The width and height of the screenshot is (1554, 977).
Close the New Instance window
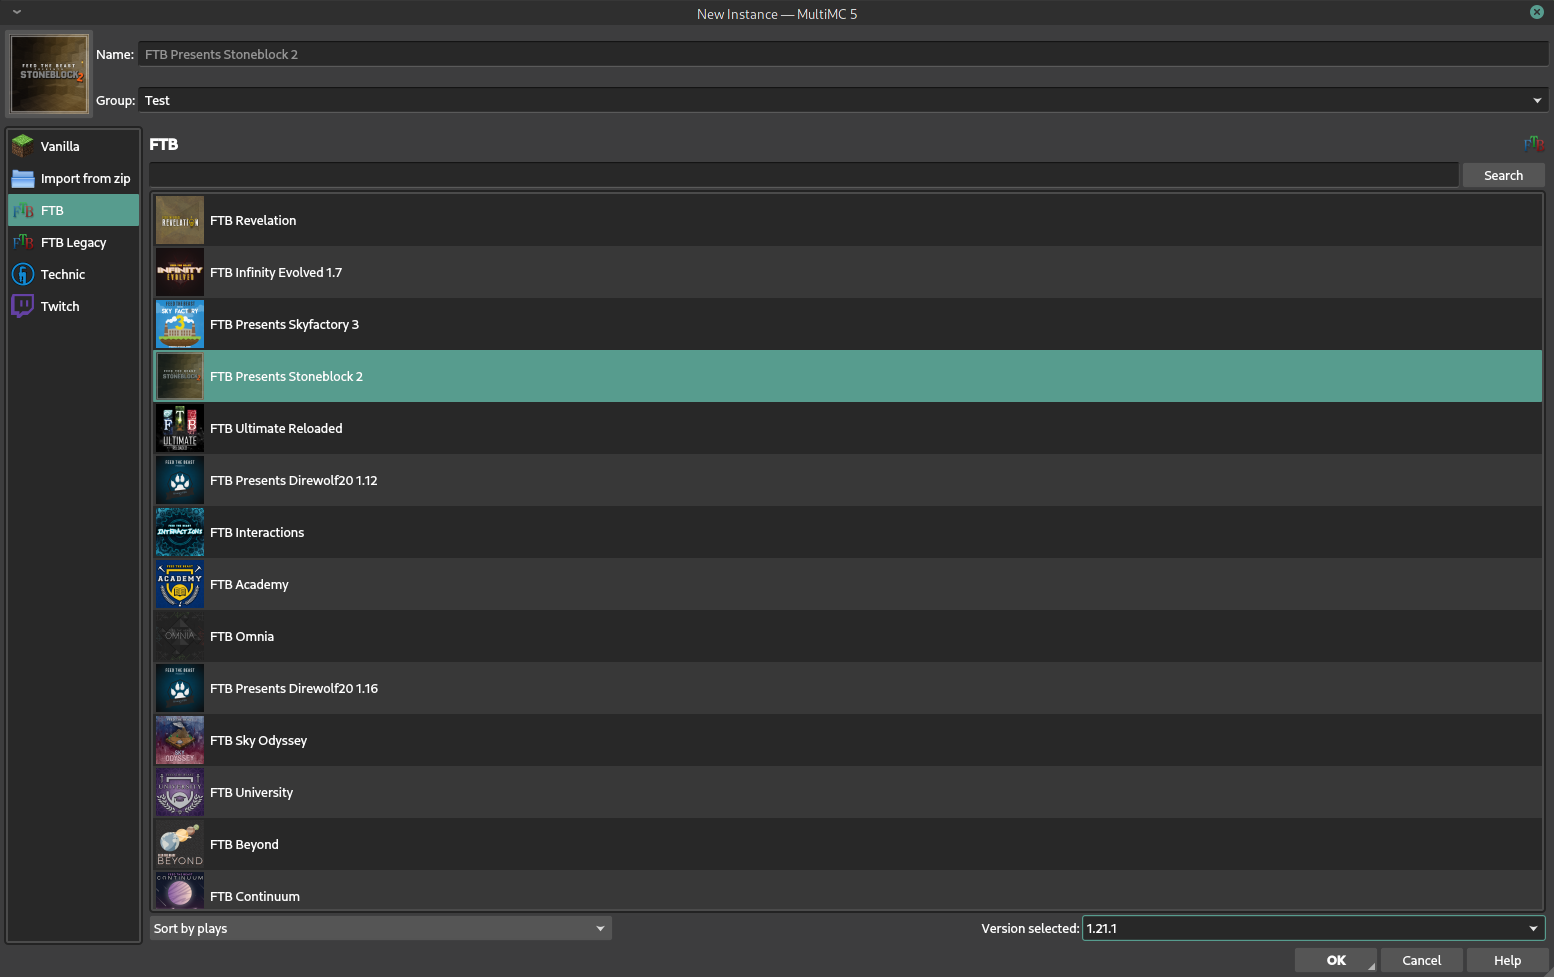pyautogui.click(x=1537, y=12)
